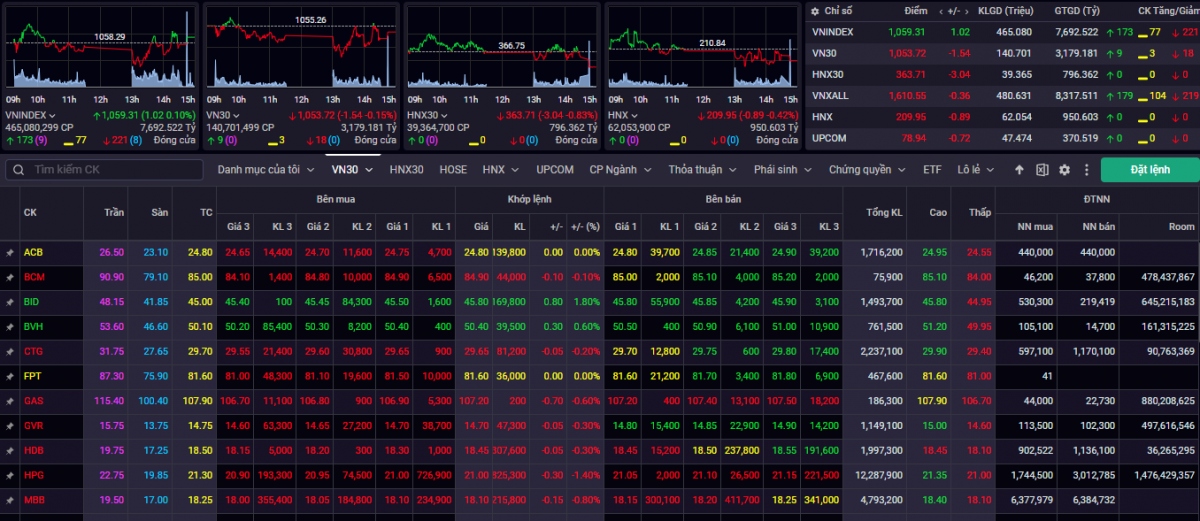This screenshot has width=1200, height=521.
Task: Toggle the pin on the GAS row
Action: click(x=10, y=401)
